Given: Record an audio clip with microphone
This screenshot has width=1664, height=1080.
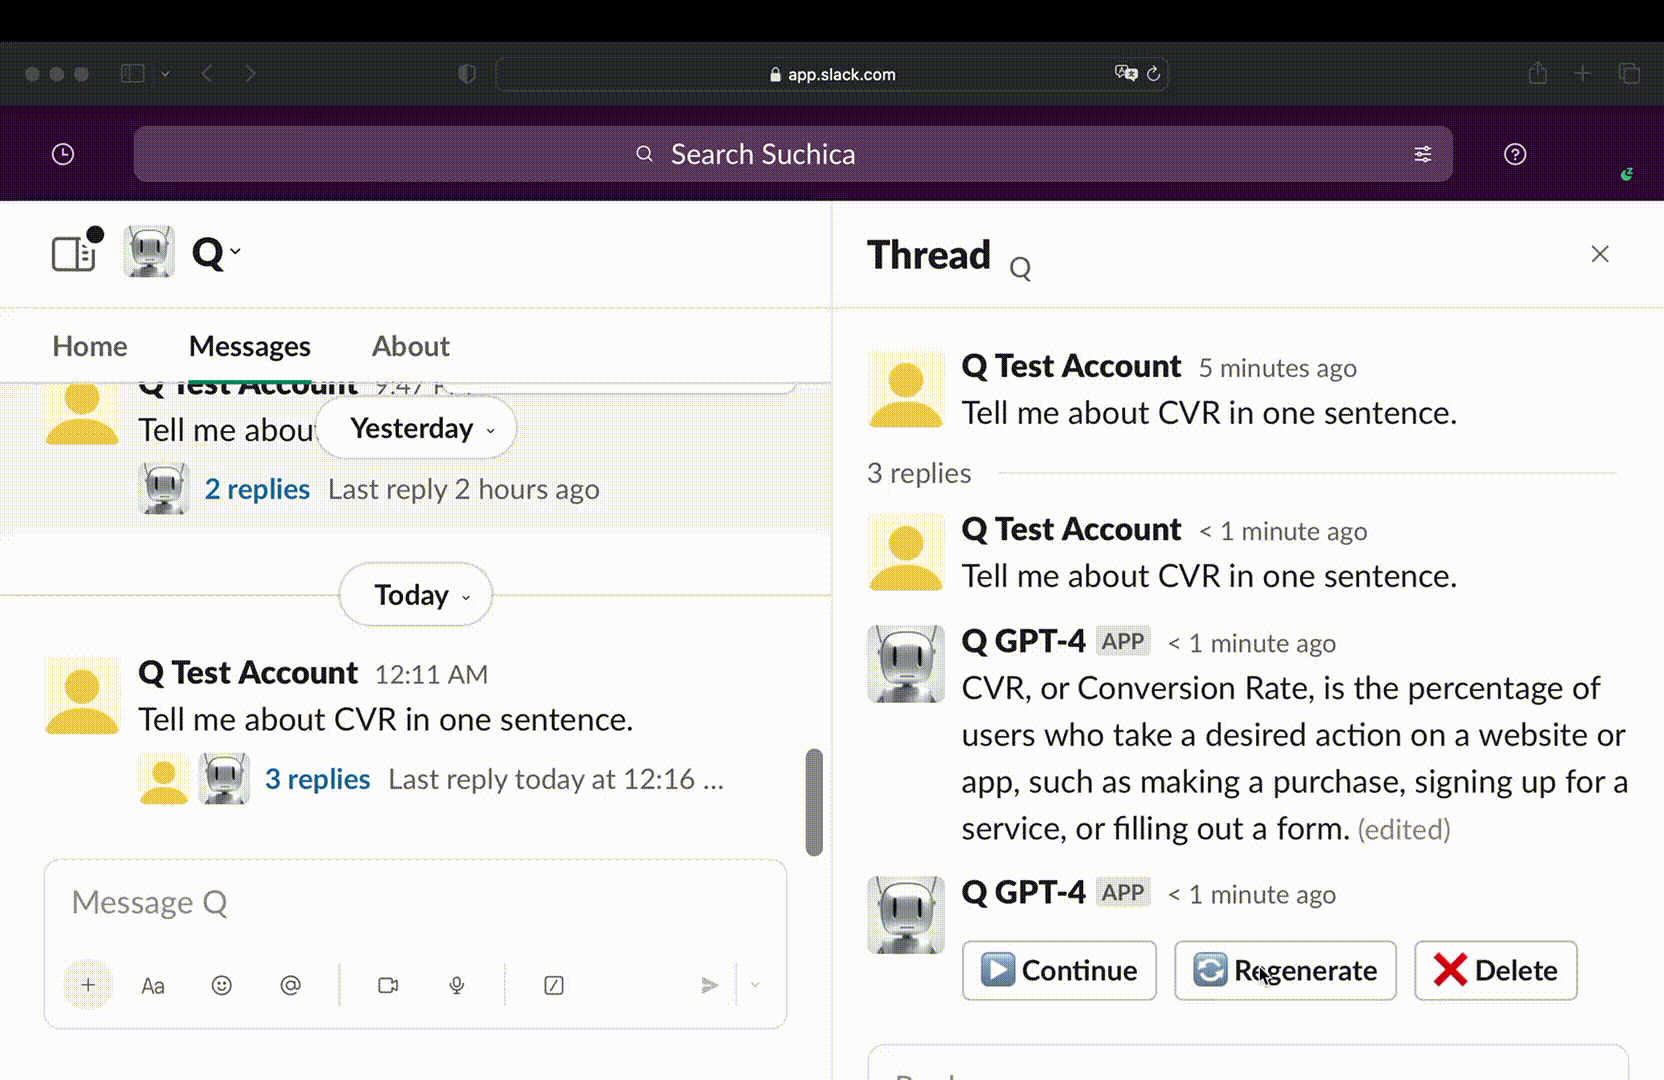Looking at the screenshot, I should point(457,985).
